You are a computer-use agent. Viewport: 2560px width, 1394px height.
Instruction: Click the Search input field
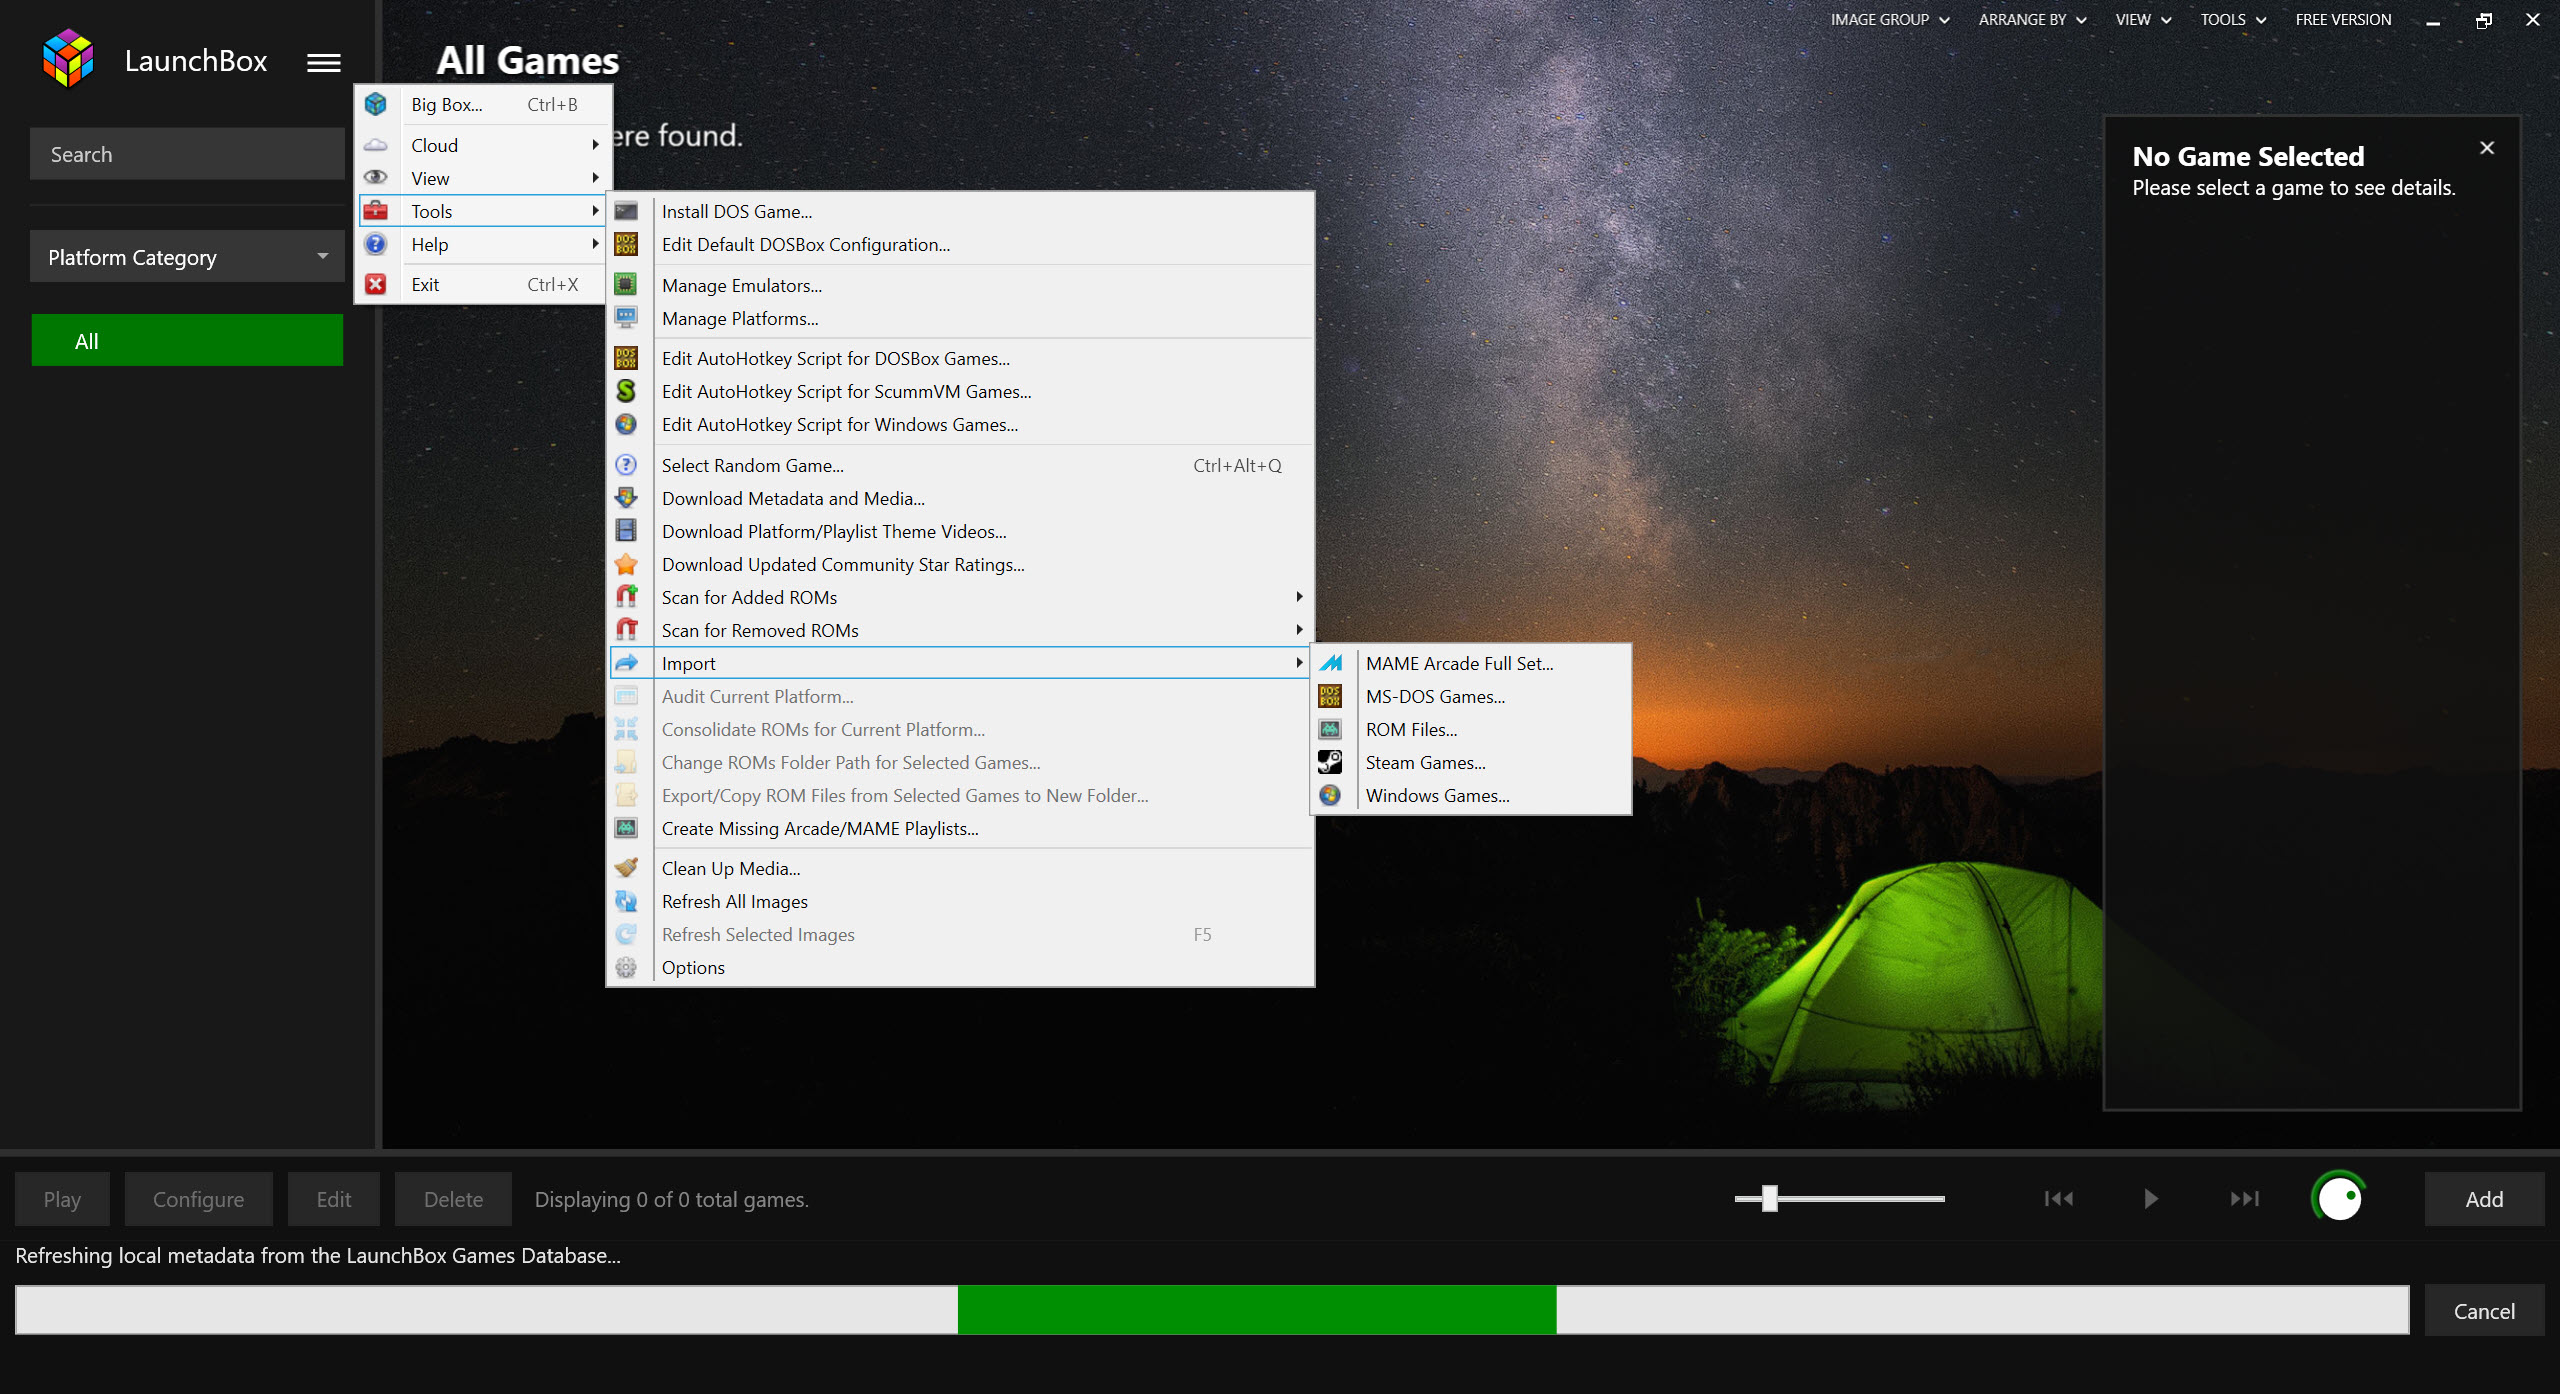[187, 154]
